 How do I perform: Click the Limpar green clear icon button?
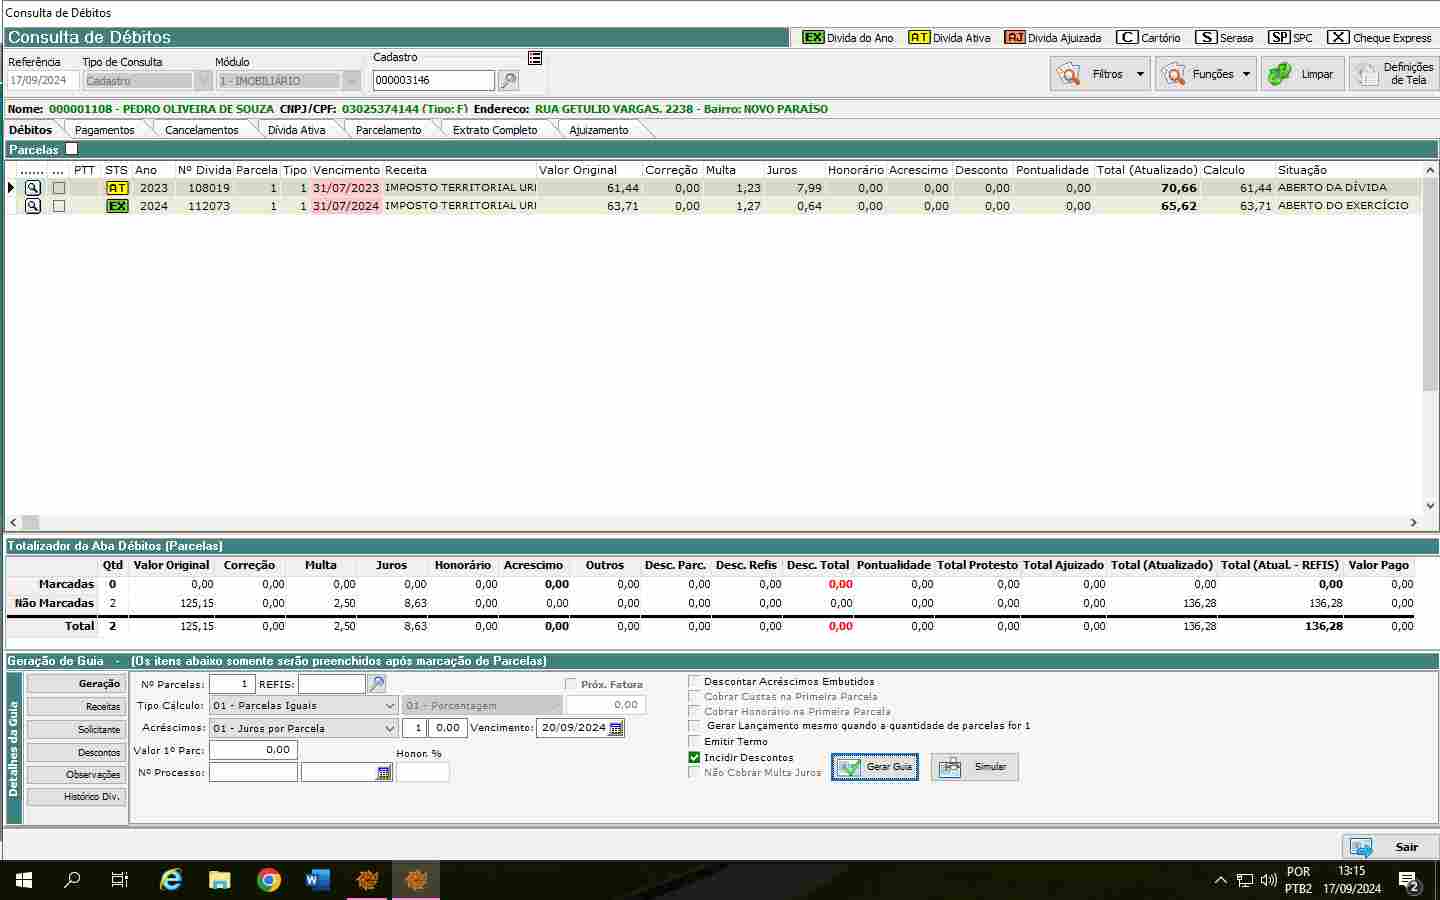pos(1302,74)
